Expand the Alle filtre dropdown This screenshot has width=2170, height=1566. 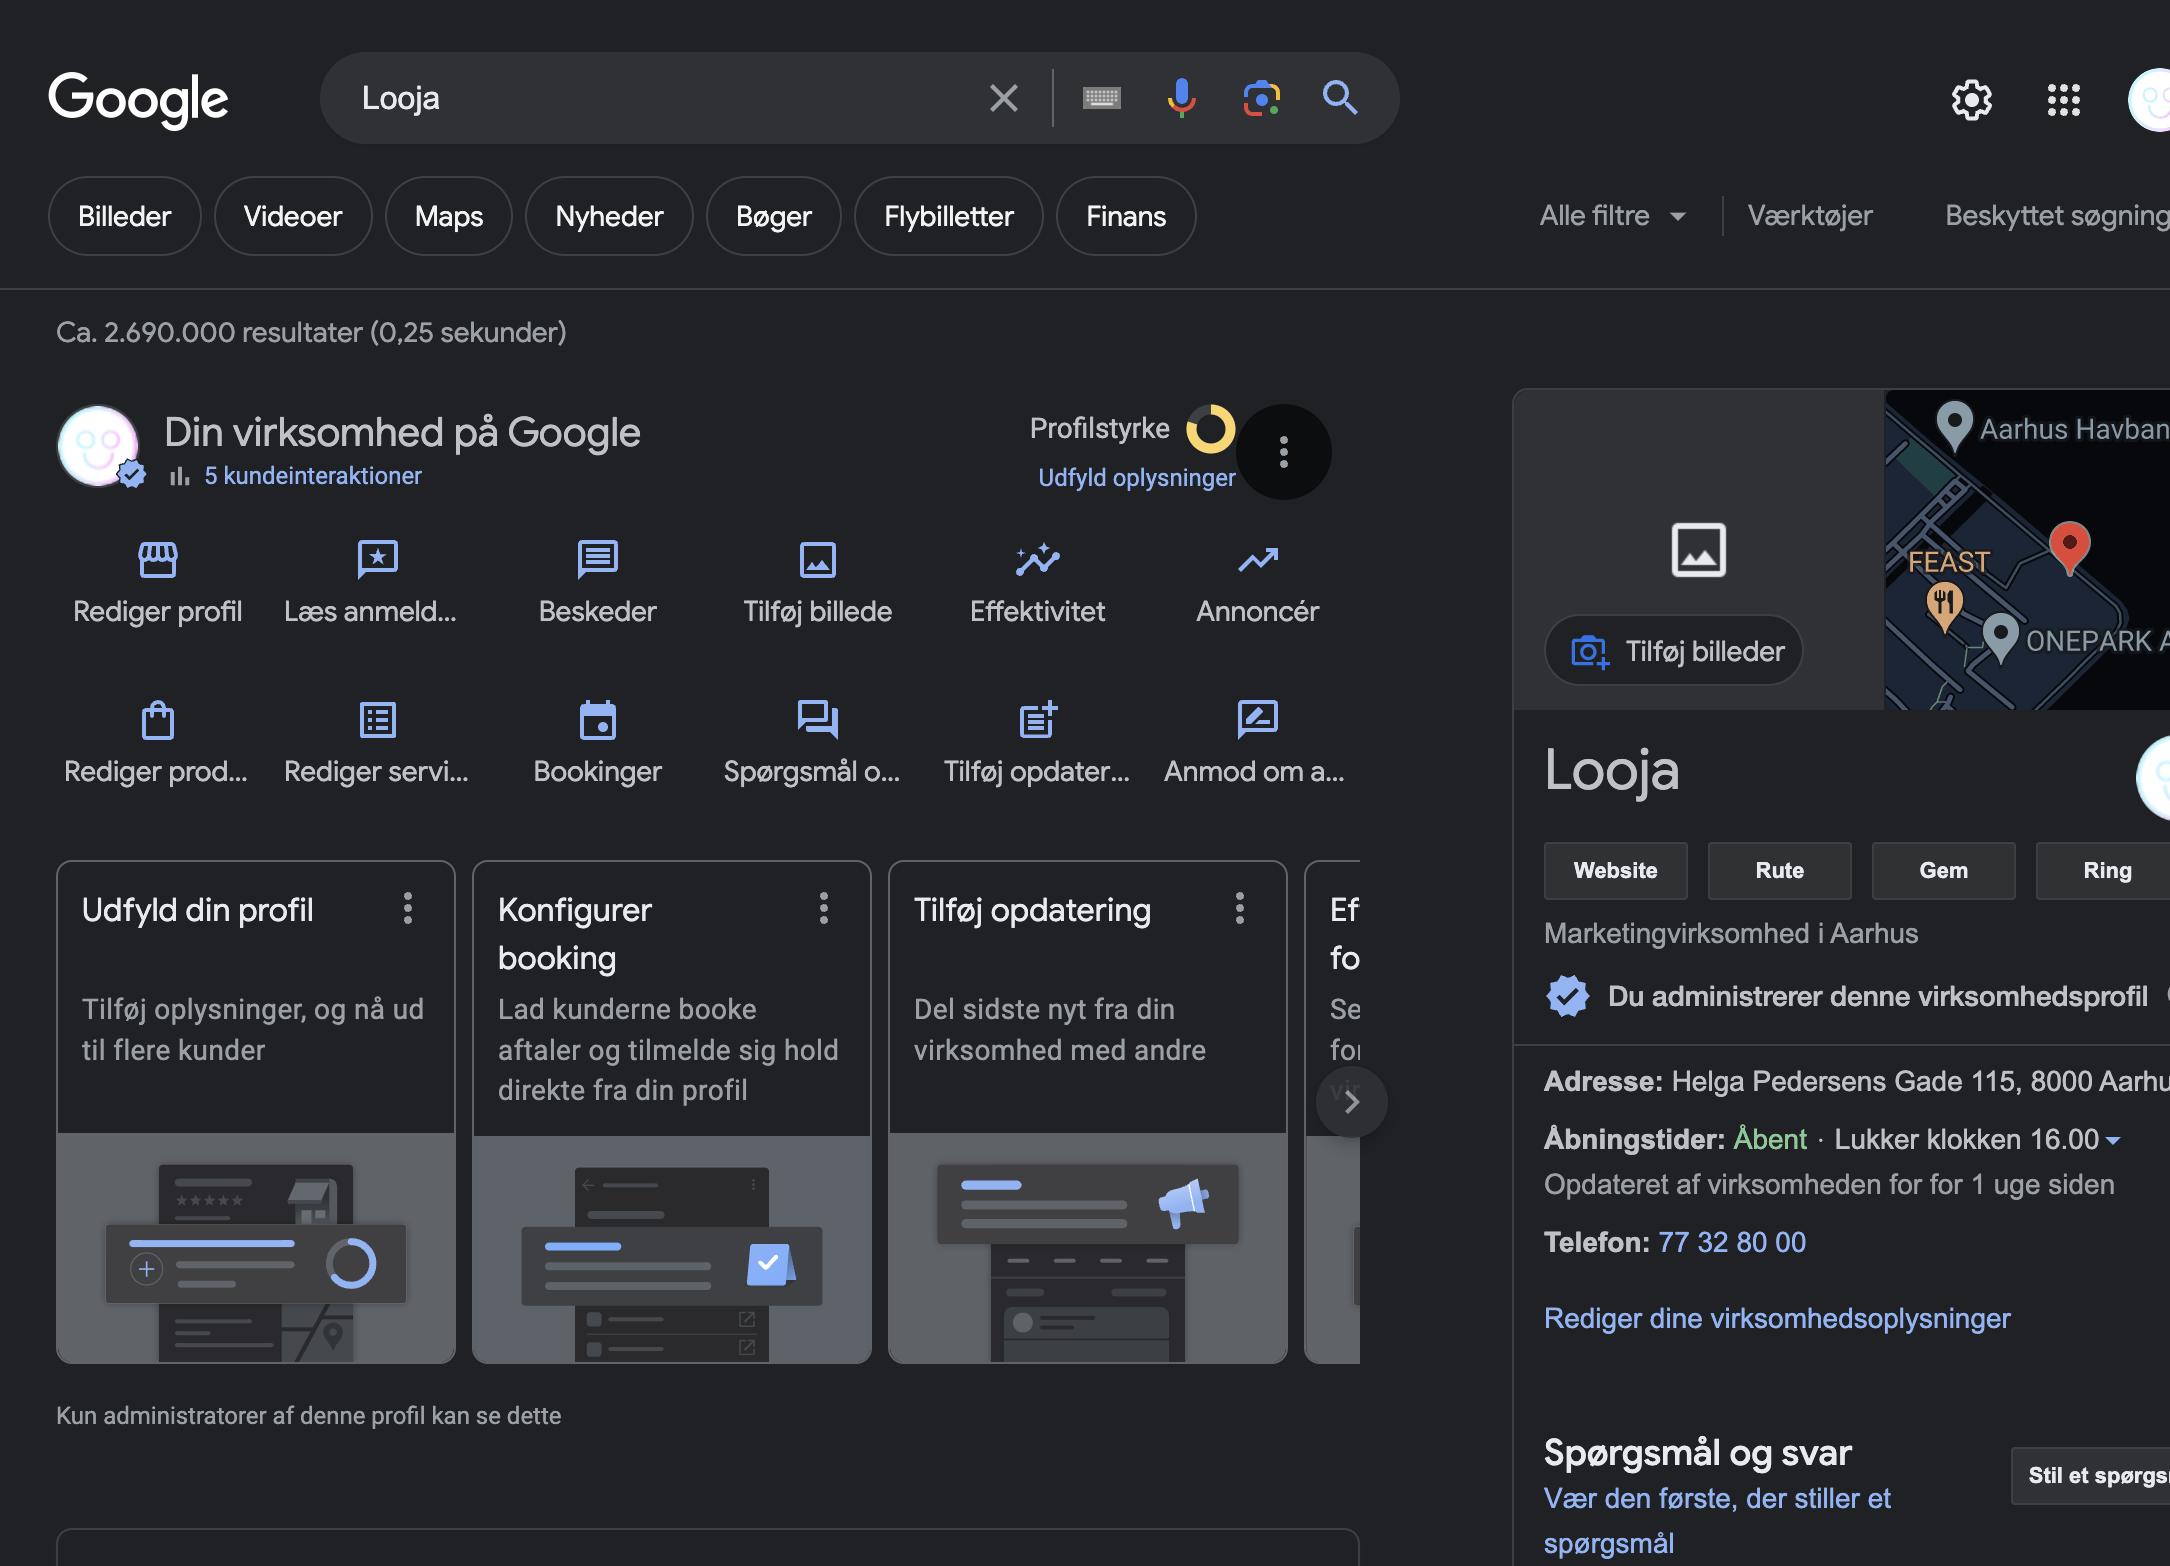point(1613,216)
